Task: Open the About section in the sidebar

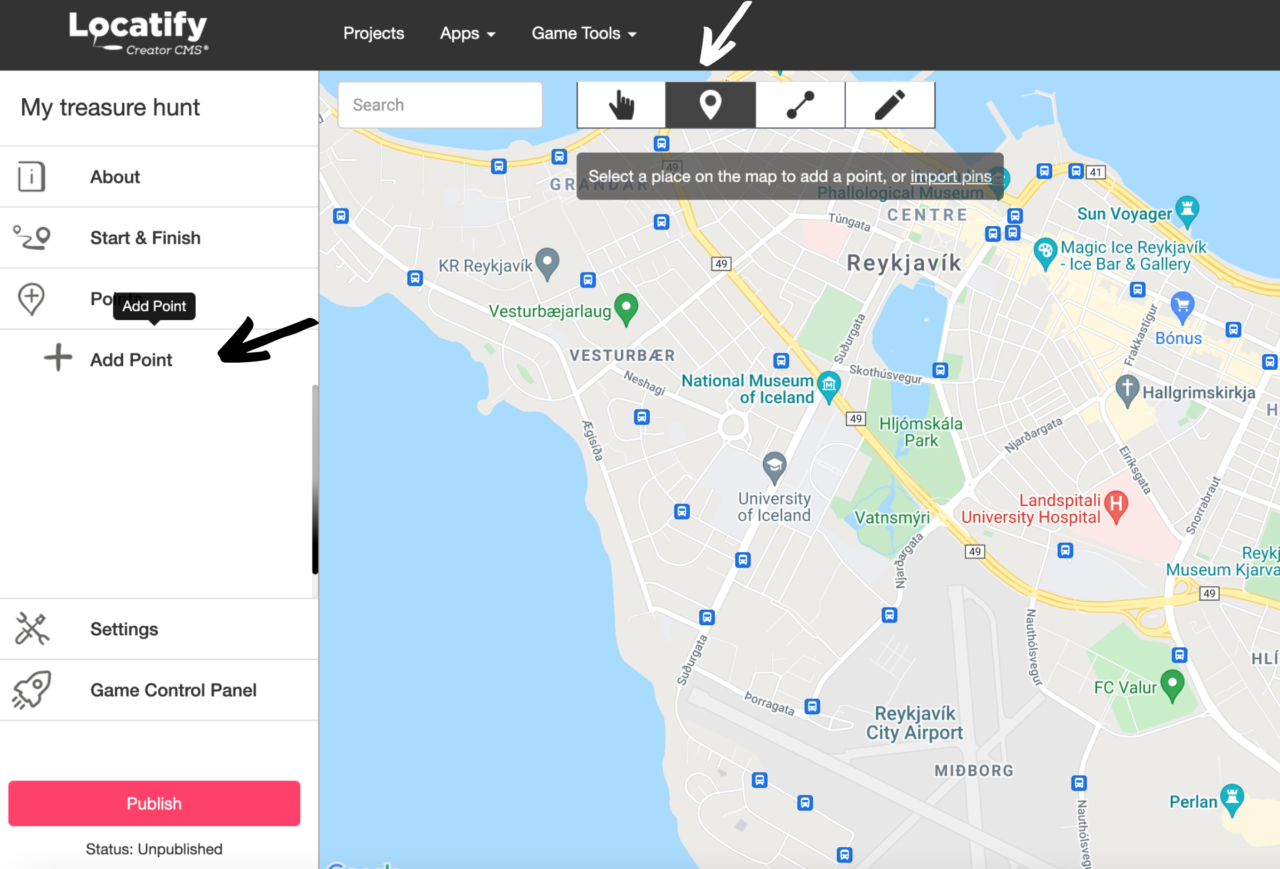Action: (x=114, y=177)
